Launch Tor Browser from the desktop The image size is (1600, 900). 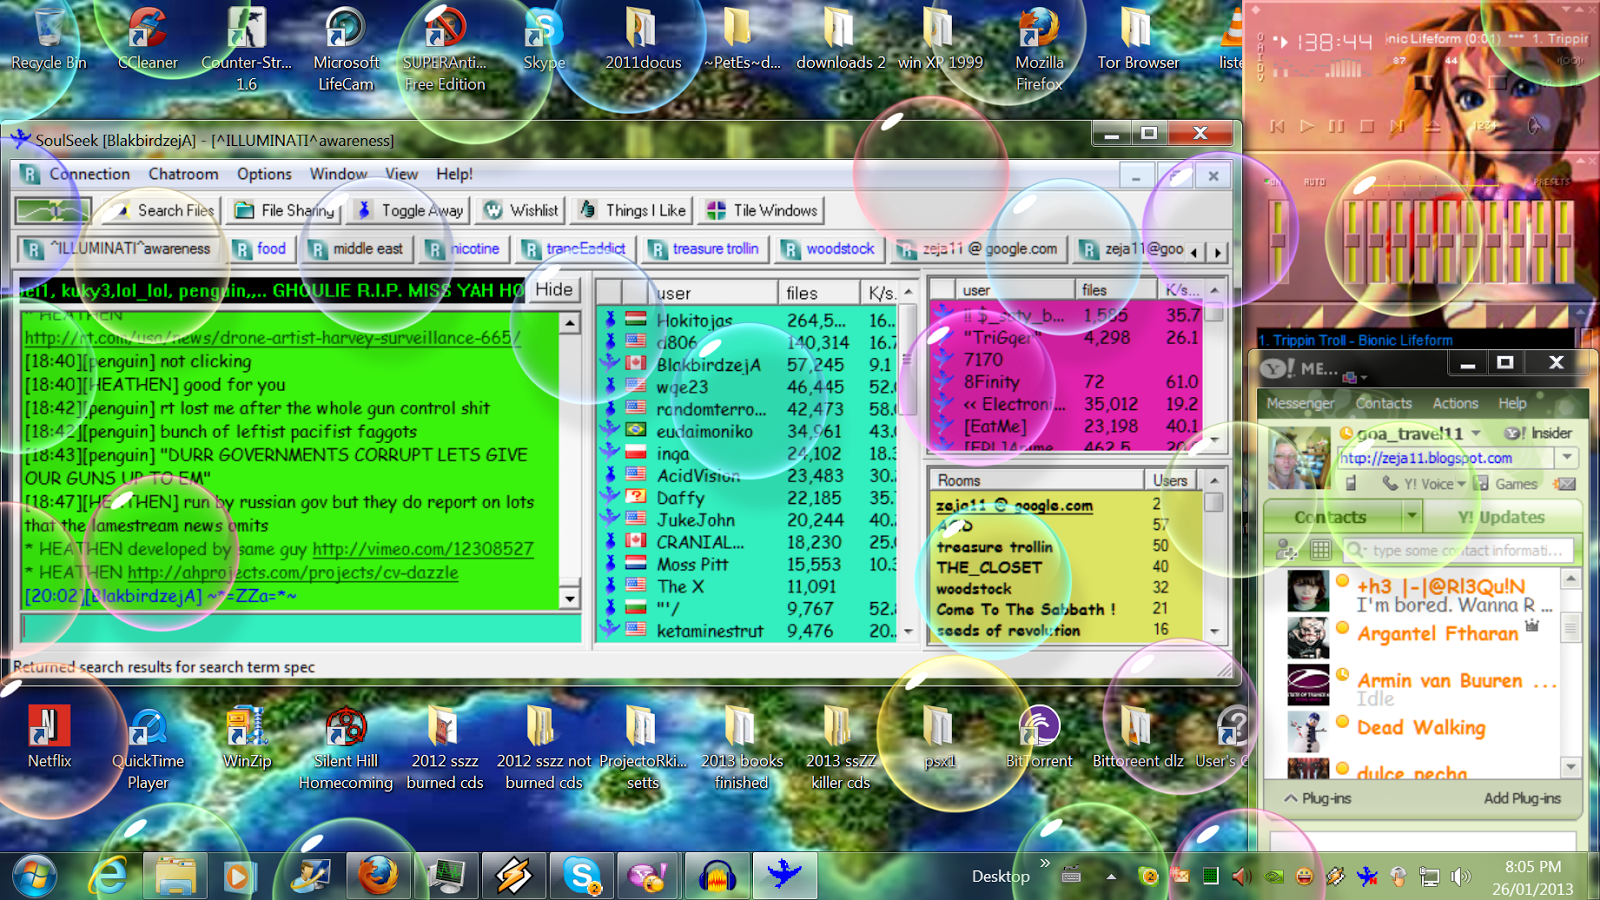click(x=1138, y=40)
